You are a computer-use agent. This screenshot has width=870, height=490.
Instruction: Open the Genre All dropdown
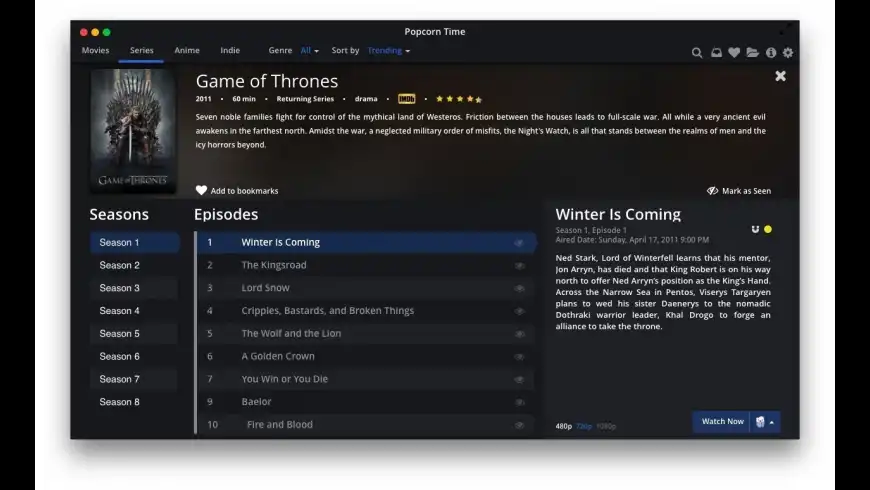click(x=310, y=50)
